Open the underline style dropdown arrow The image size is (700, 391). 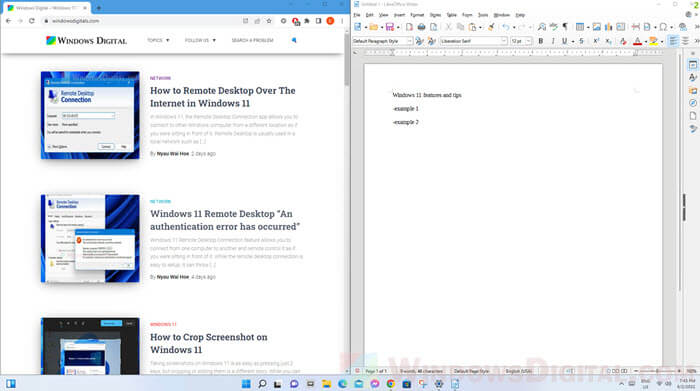point(572,42)
